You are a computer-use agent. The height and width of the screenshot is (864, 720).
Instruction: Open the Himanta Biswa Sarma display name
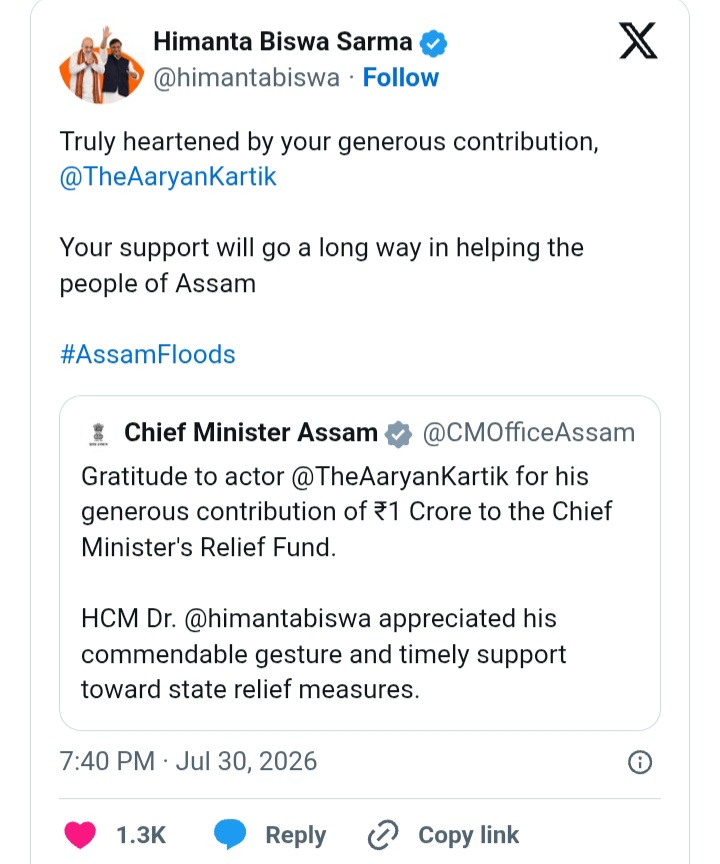pyautogui.click(x=283, y=42)
